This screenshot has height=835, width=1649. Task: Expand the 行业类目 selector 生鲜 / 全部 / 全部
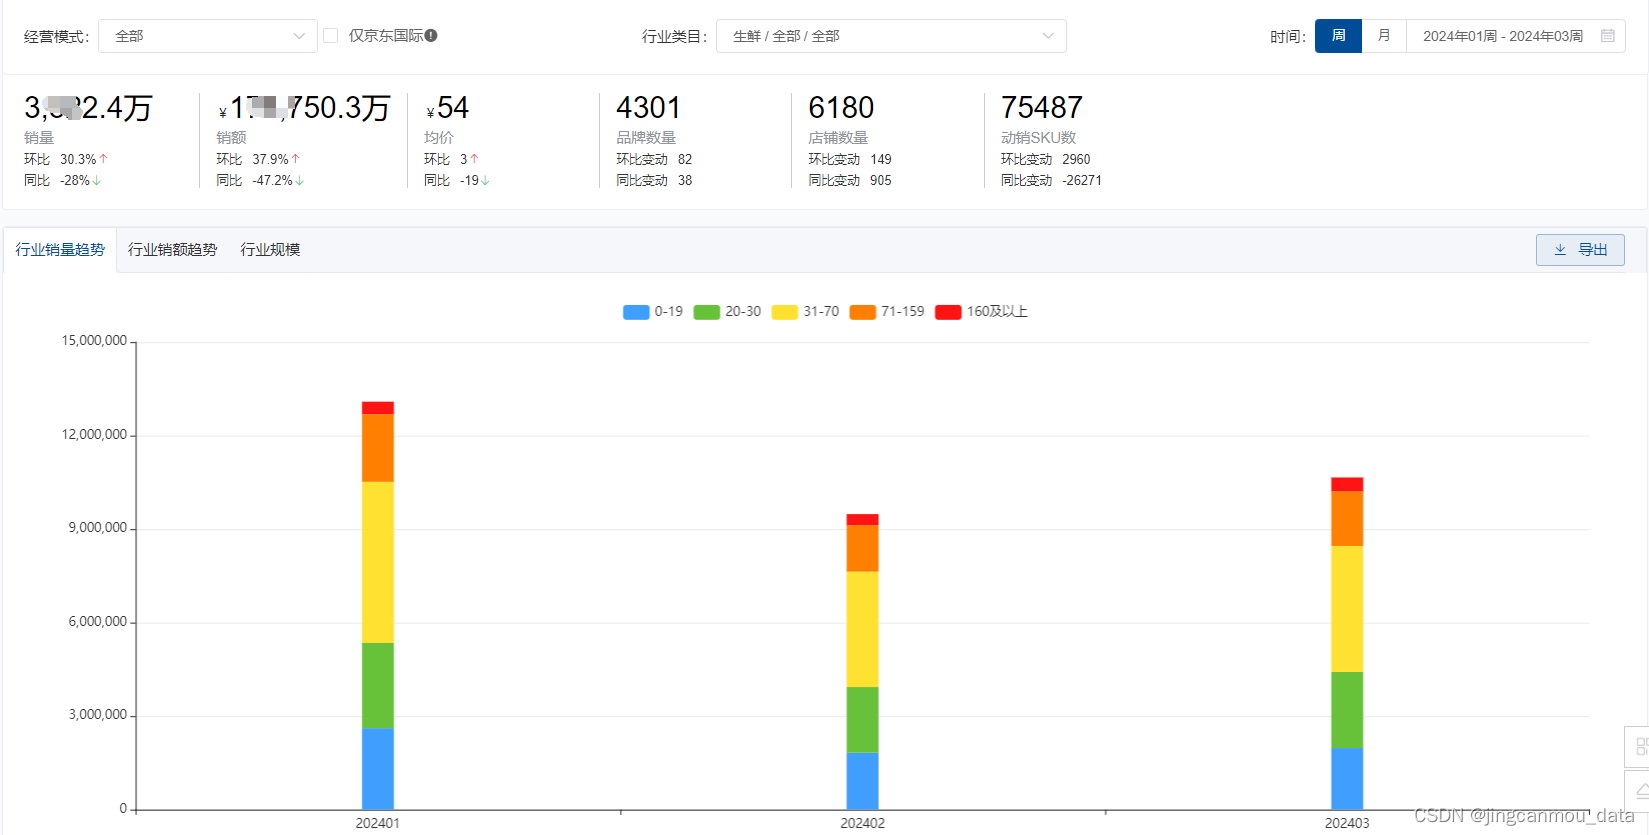click(891, 36)
